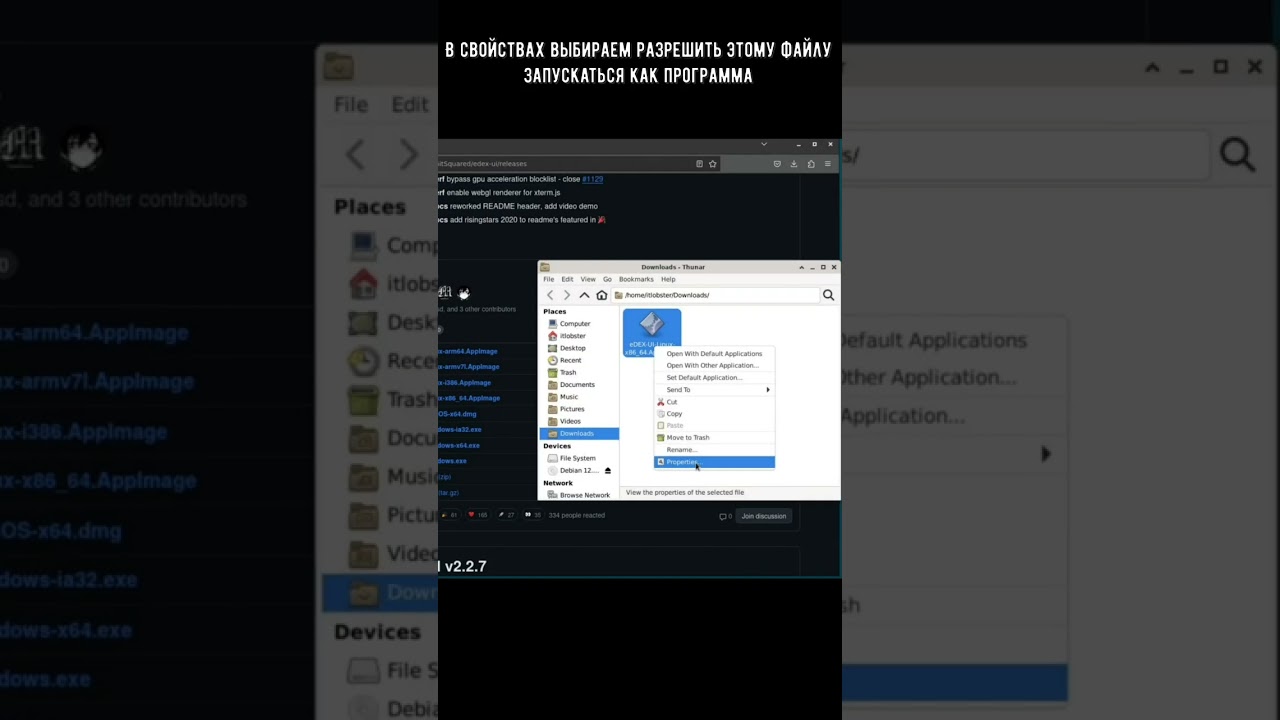Download the x64.dmg asset link

tap(458, 413)
